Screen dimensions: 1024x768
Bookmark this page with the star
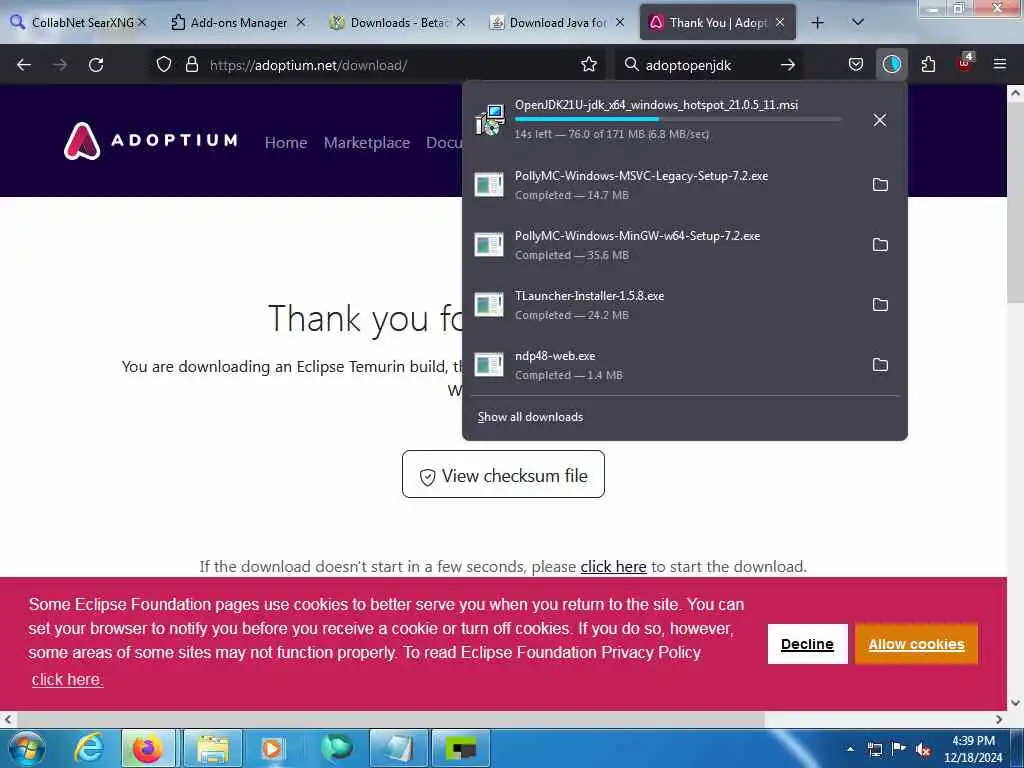[588, 65]
